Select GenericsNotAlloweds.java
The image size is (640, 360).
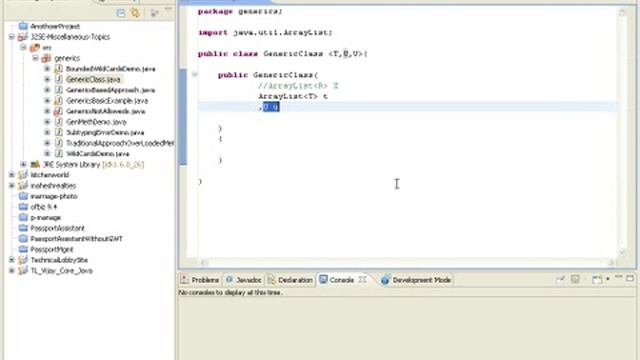pyautogui.click(x=106, y=111)
